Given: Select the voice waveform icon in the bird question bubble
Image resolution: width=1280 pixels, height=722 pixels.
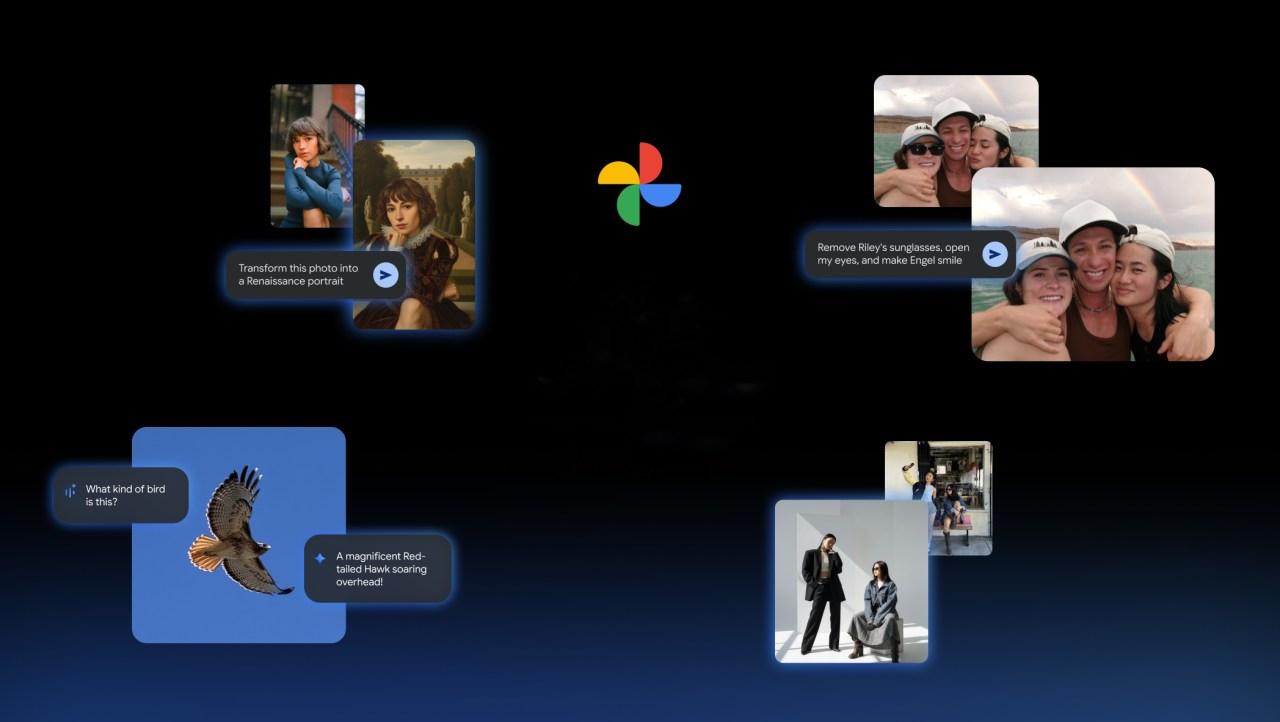Looking at the screenshot, I should pyautogui.click(x=69, y=491).
